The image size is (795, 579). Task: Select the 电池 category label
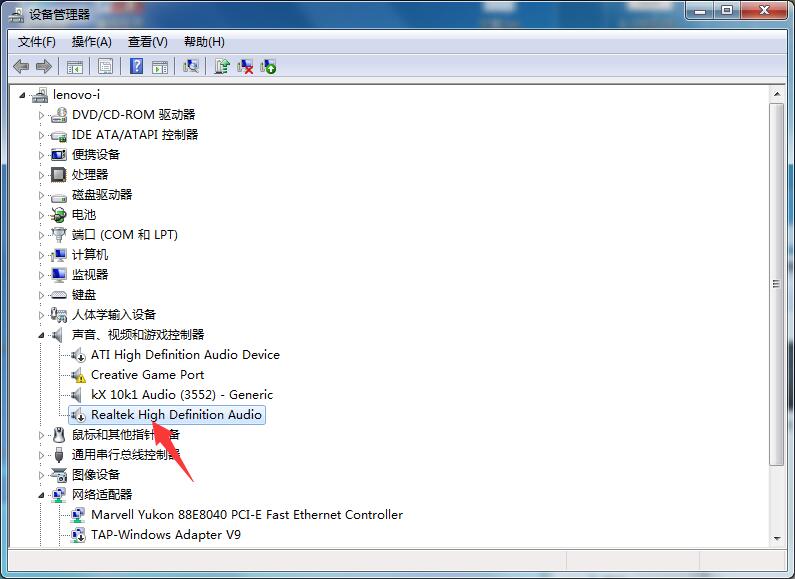click(84, 215)
